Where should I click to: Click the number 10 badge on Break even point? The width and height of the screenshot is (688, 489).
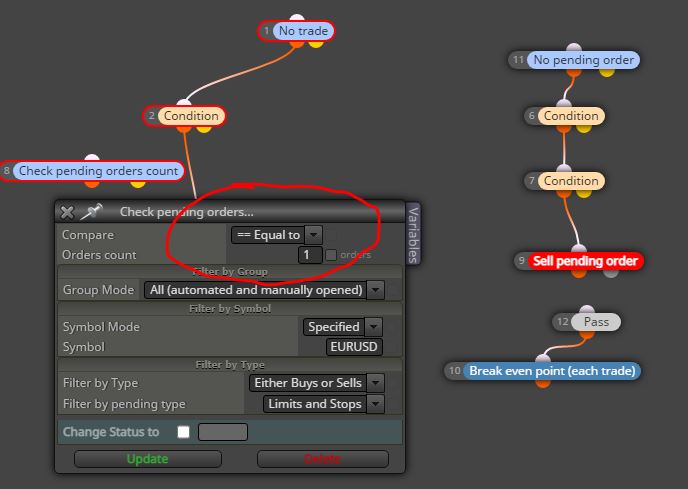click(455, 371)
